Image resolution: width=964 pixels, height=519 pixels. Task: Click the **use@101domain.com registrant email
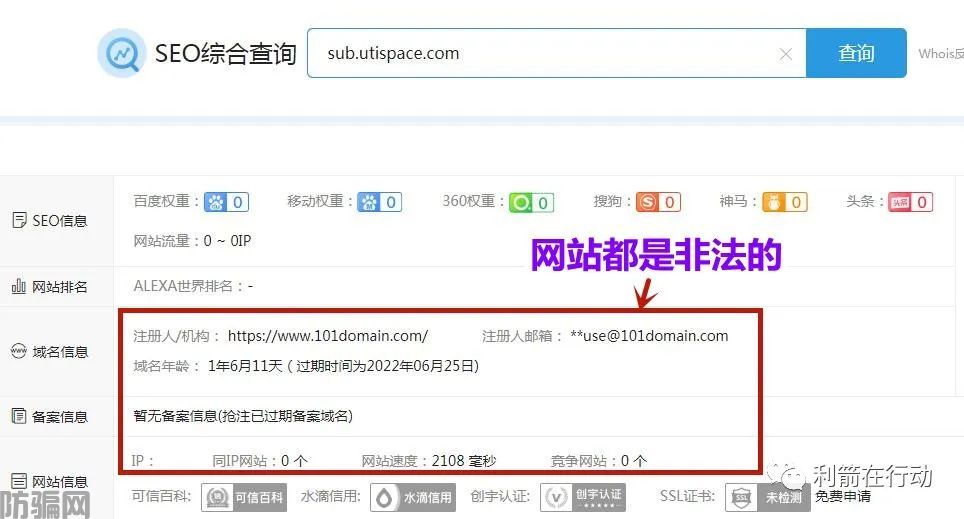(x=649, y=336)
